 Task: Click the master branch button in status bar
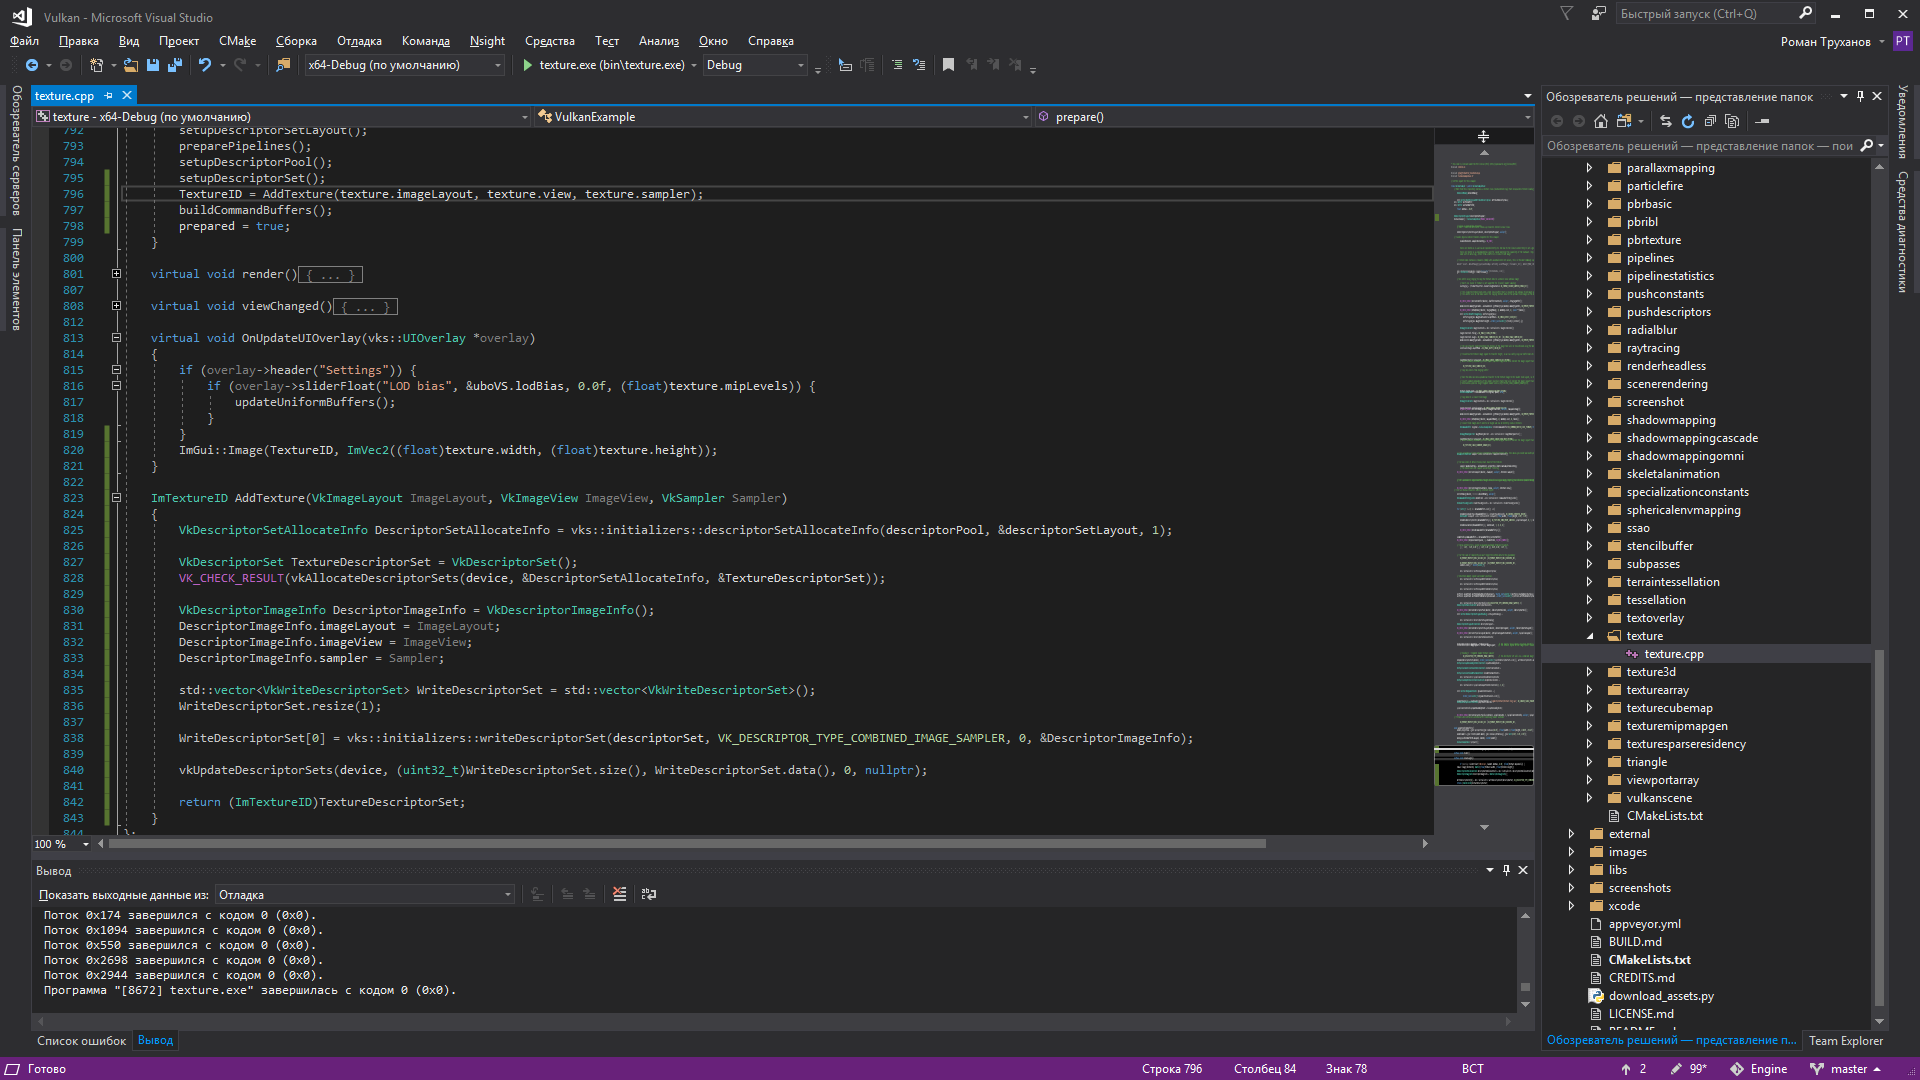click(x=1848, y=1069)
